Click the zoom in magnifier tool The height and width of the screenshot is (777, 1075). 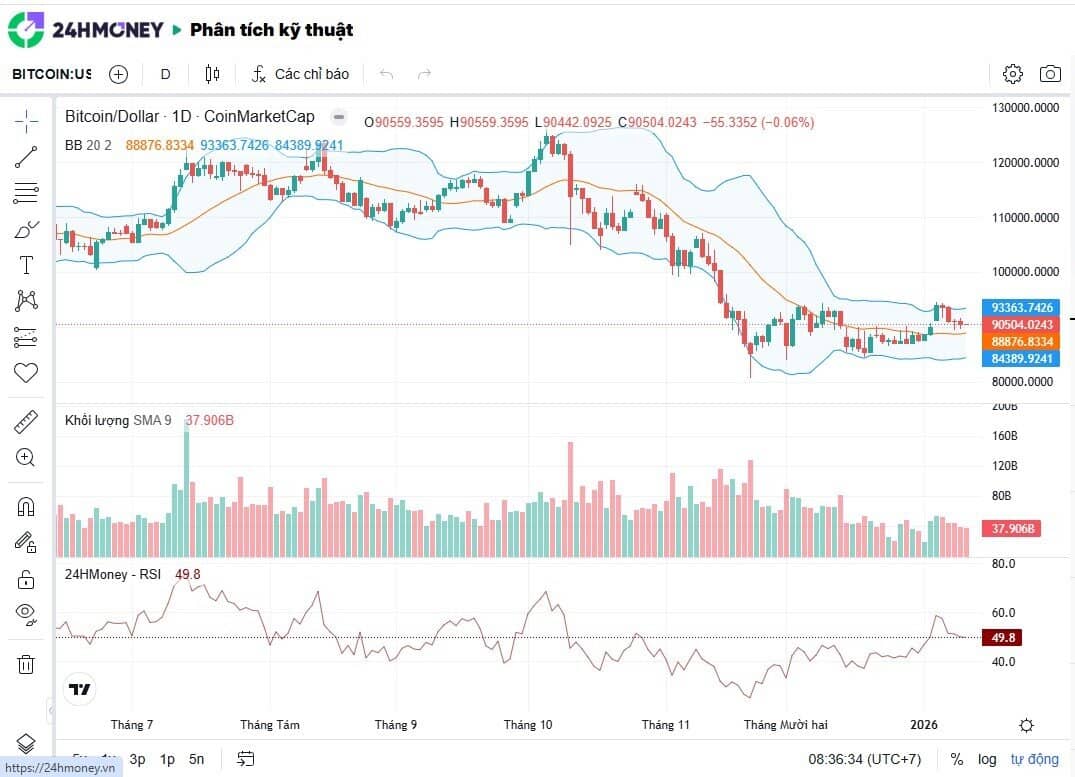pyautogui.click(x=26, y=458)
